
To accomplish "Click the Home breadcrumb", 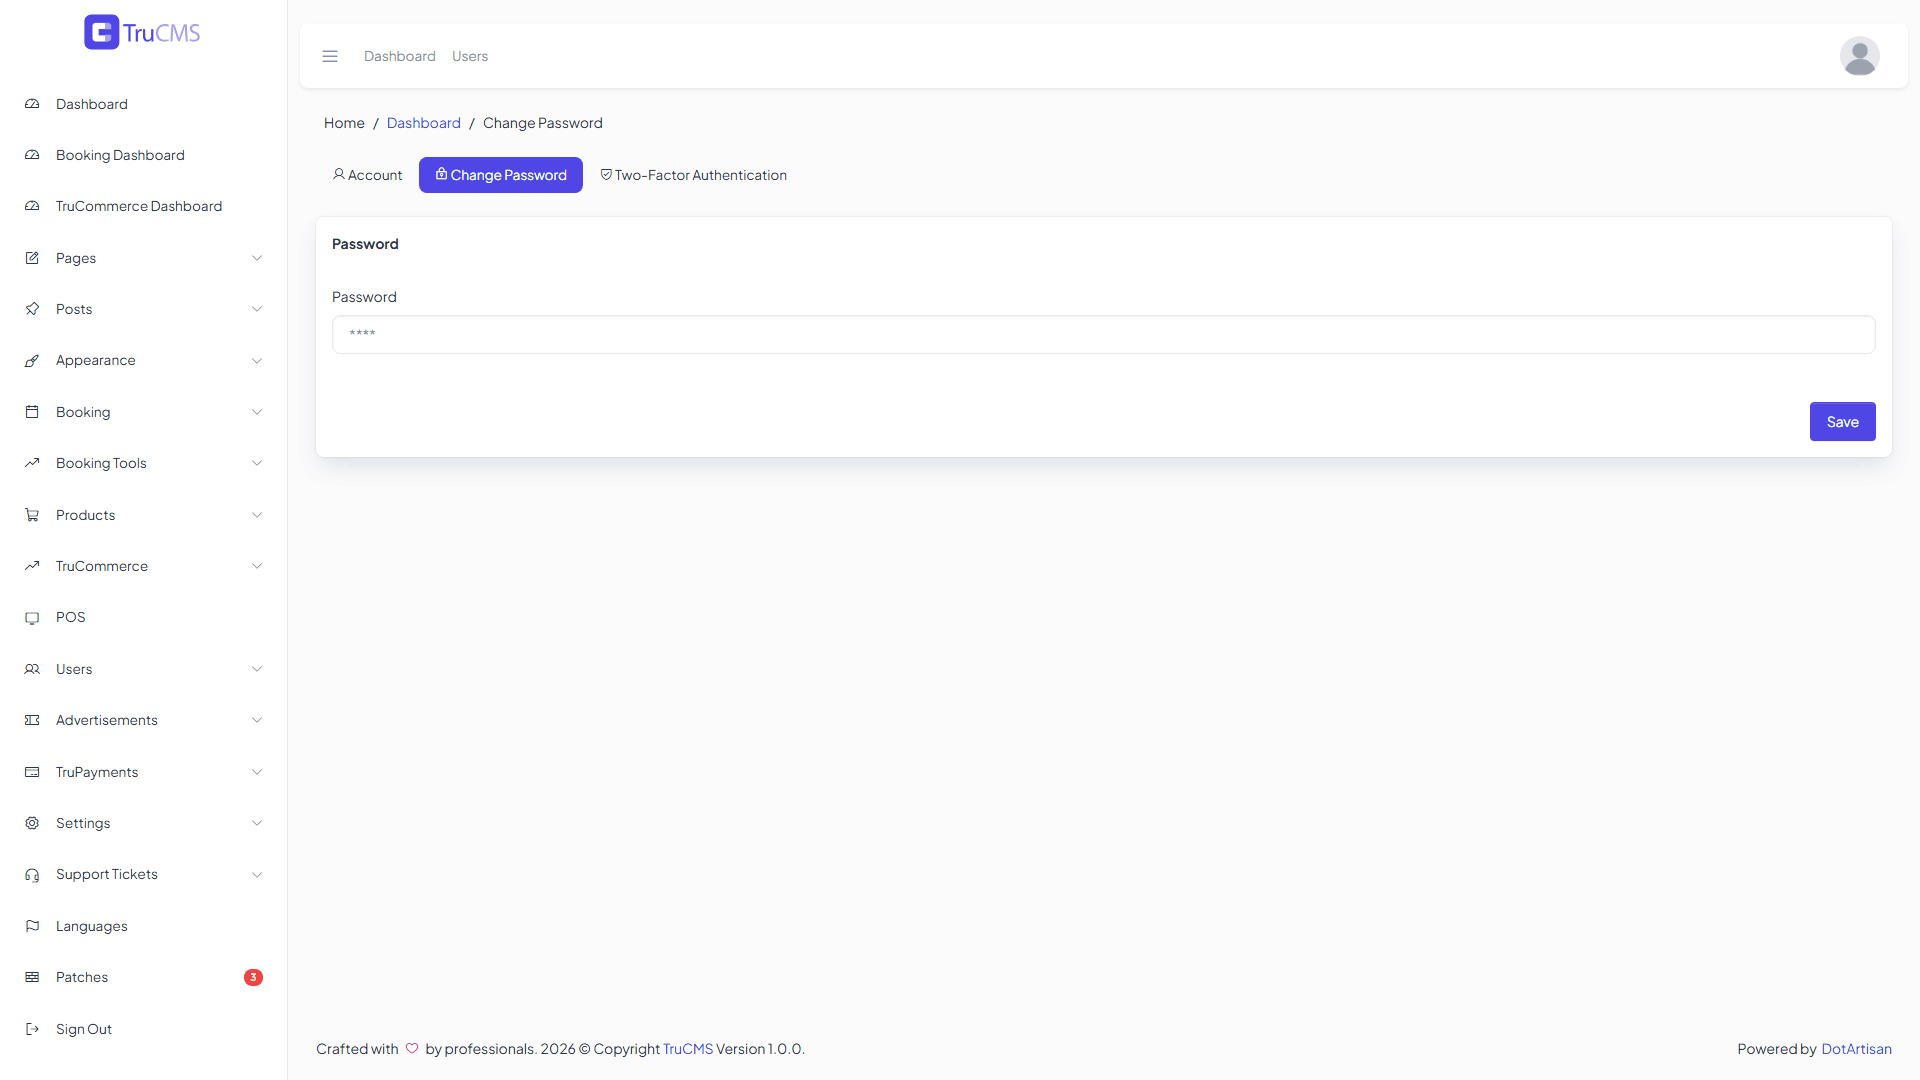I will click(344, 123).
